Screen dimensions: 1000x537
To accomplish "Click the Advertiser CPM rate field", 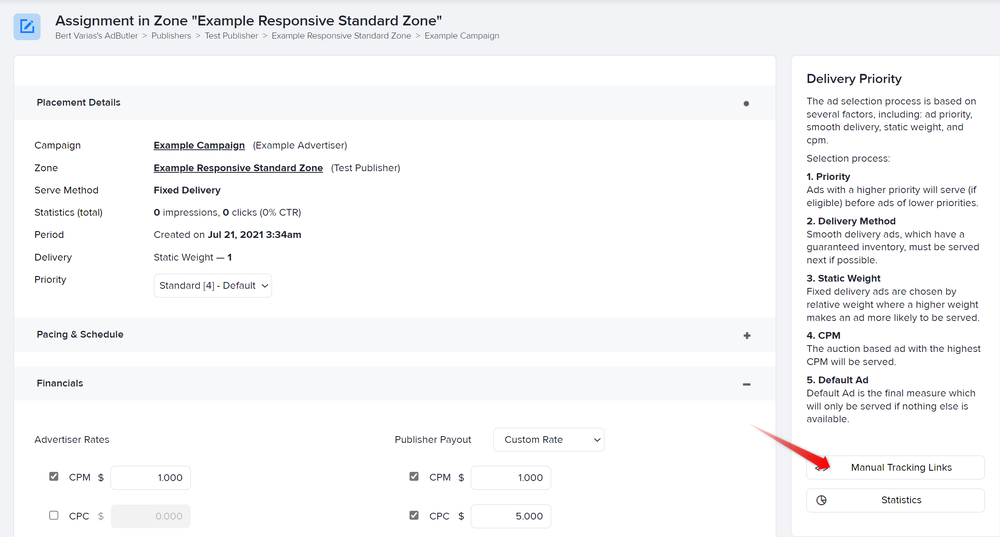I will click(x=151, y=478).
